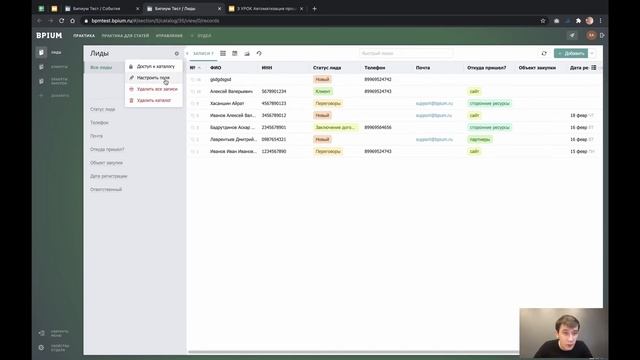The image size is (640, 360).
Task: Open the chart reports view icon
Action: (x=247, y=53)
